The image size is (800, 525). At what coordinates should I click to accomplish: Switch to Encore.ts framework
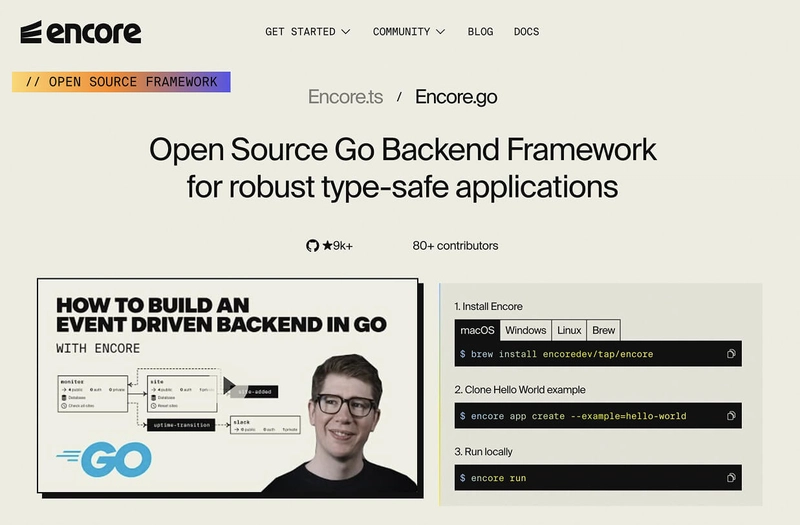343,97
